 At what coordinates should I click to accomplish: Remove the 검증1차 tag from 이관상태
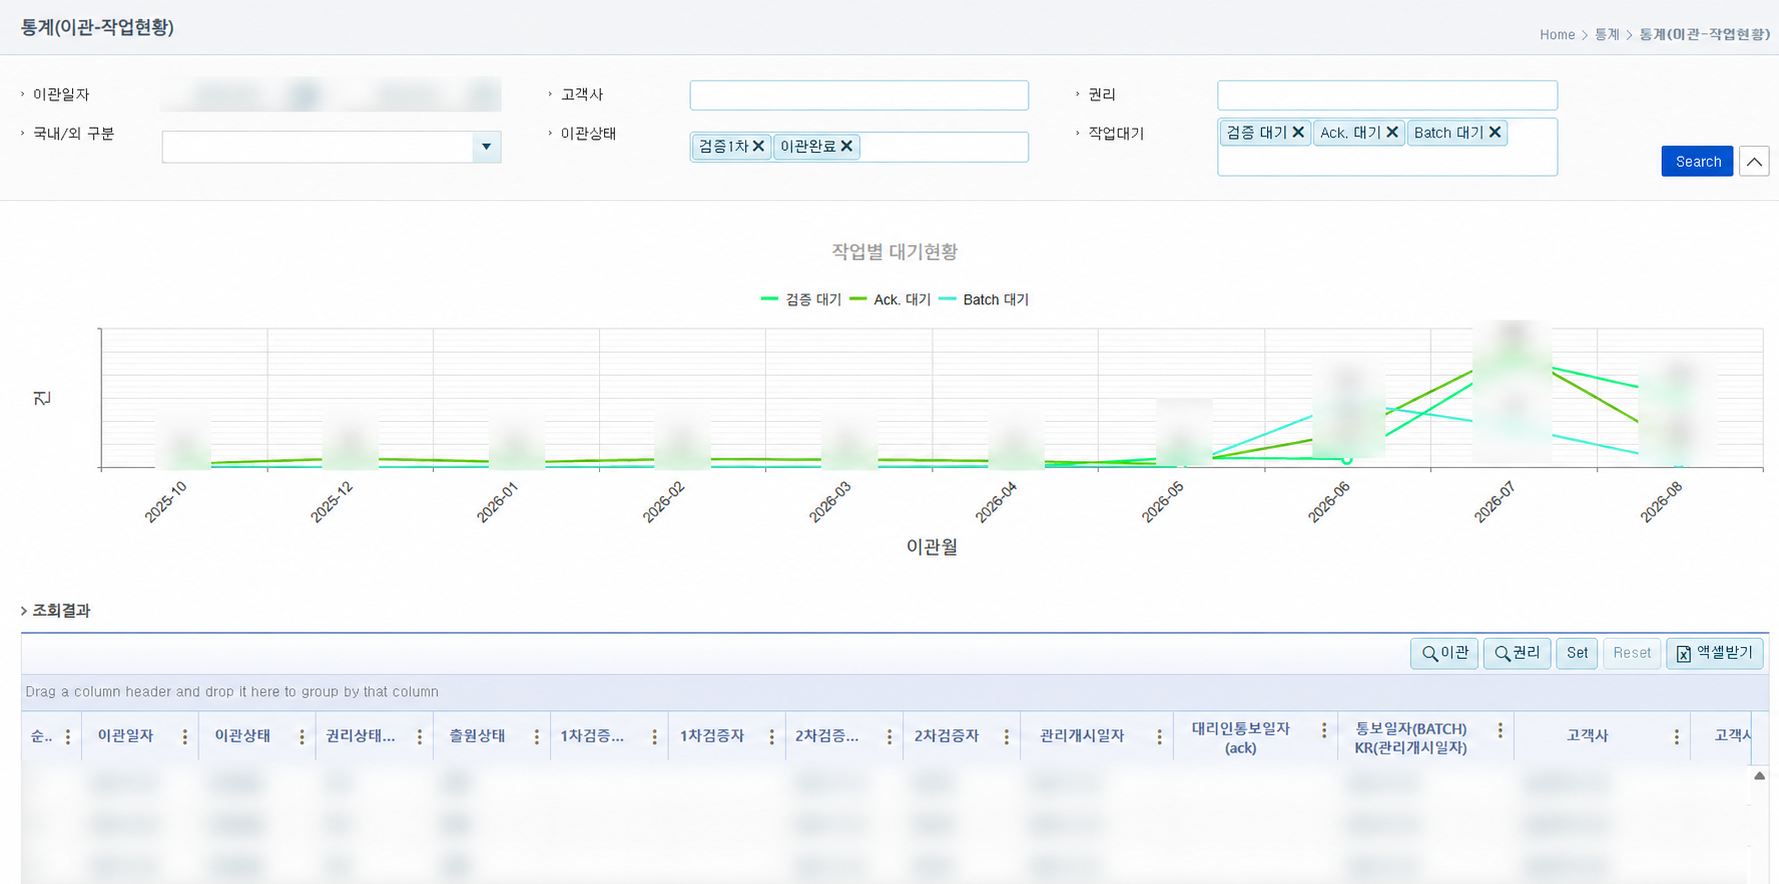tap(758, 146)
